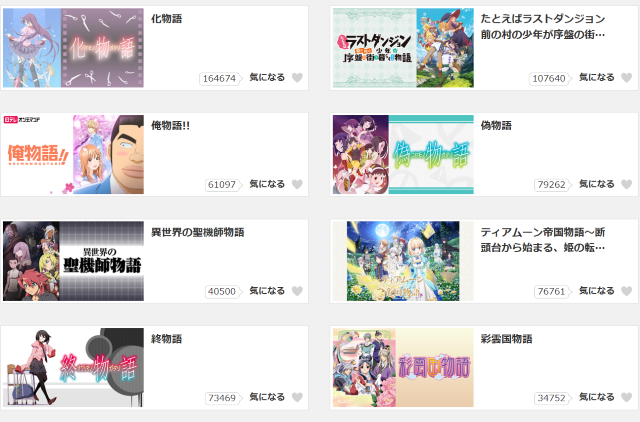Favorite ティアムーン帝国物語 with its heart icon

click(x=627, y=291)
